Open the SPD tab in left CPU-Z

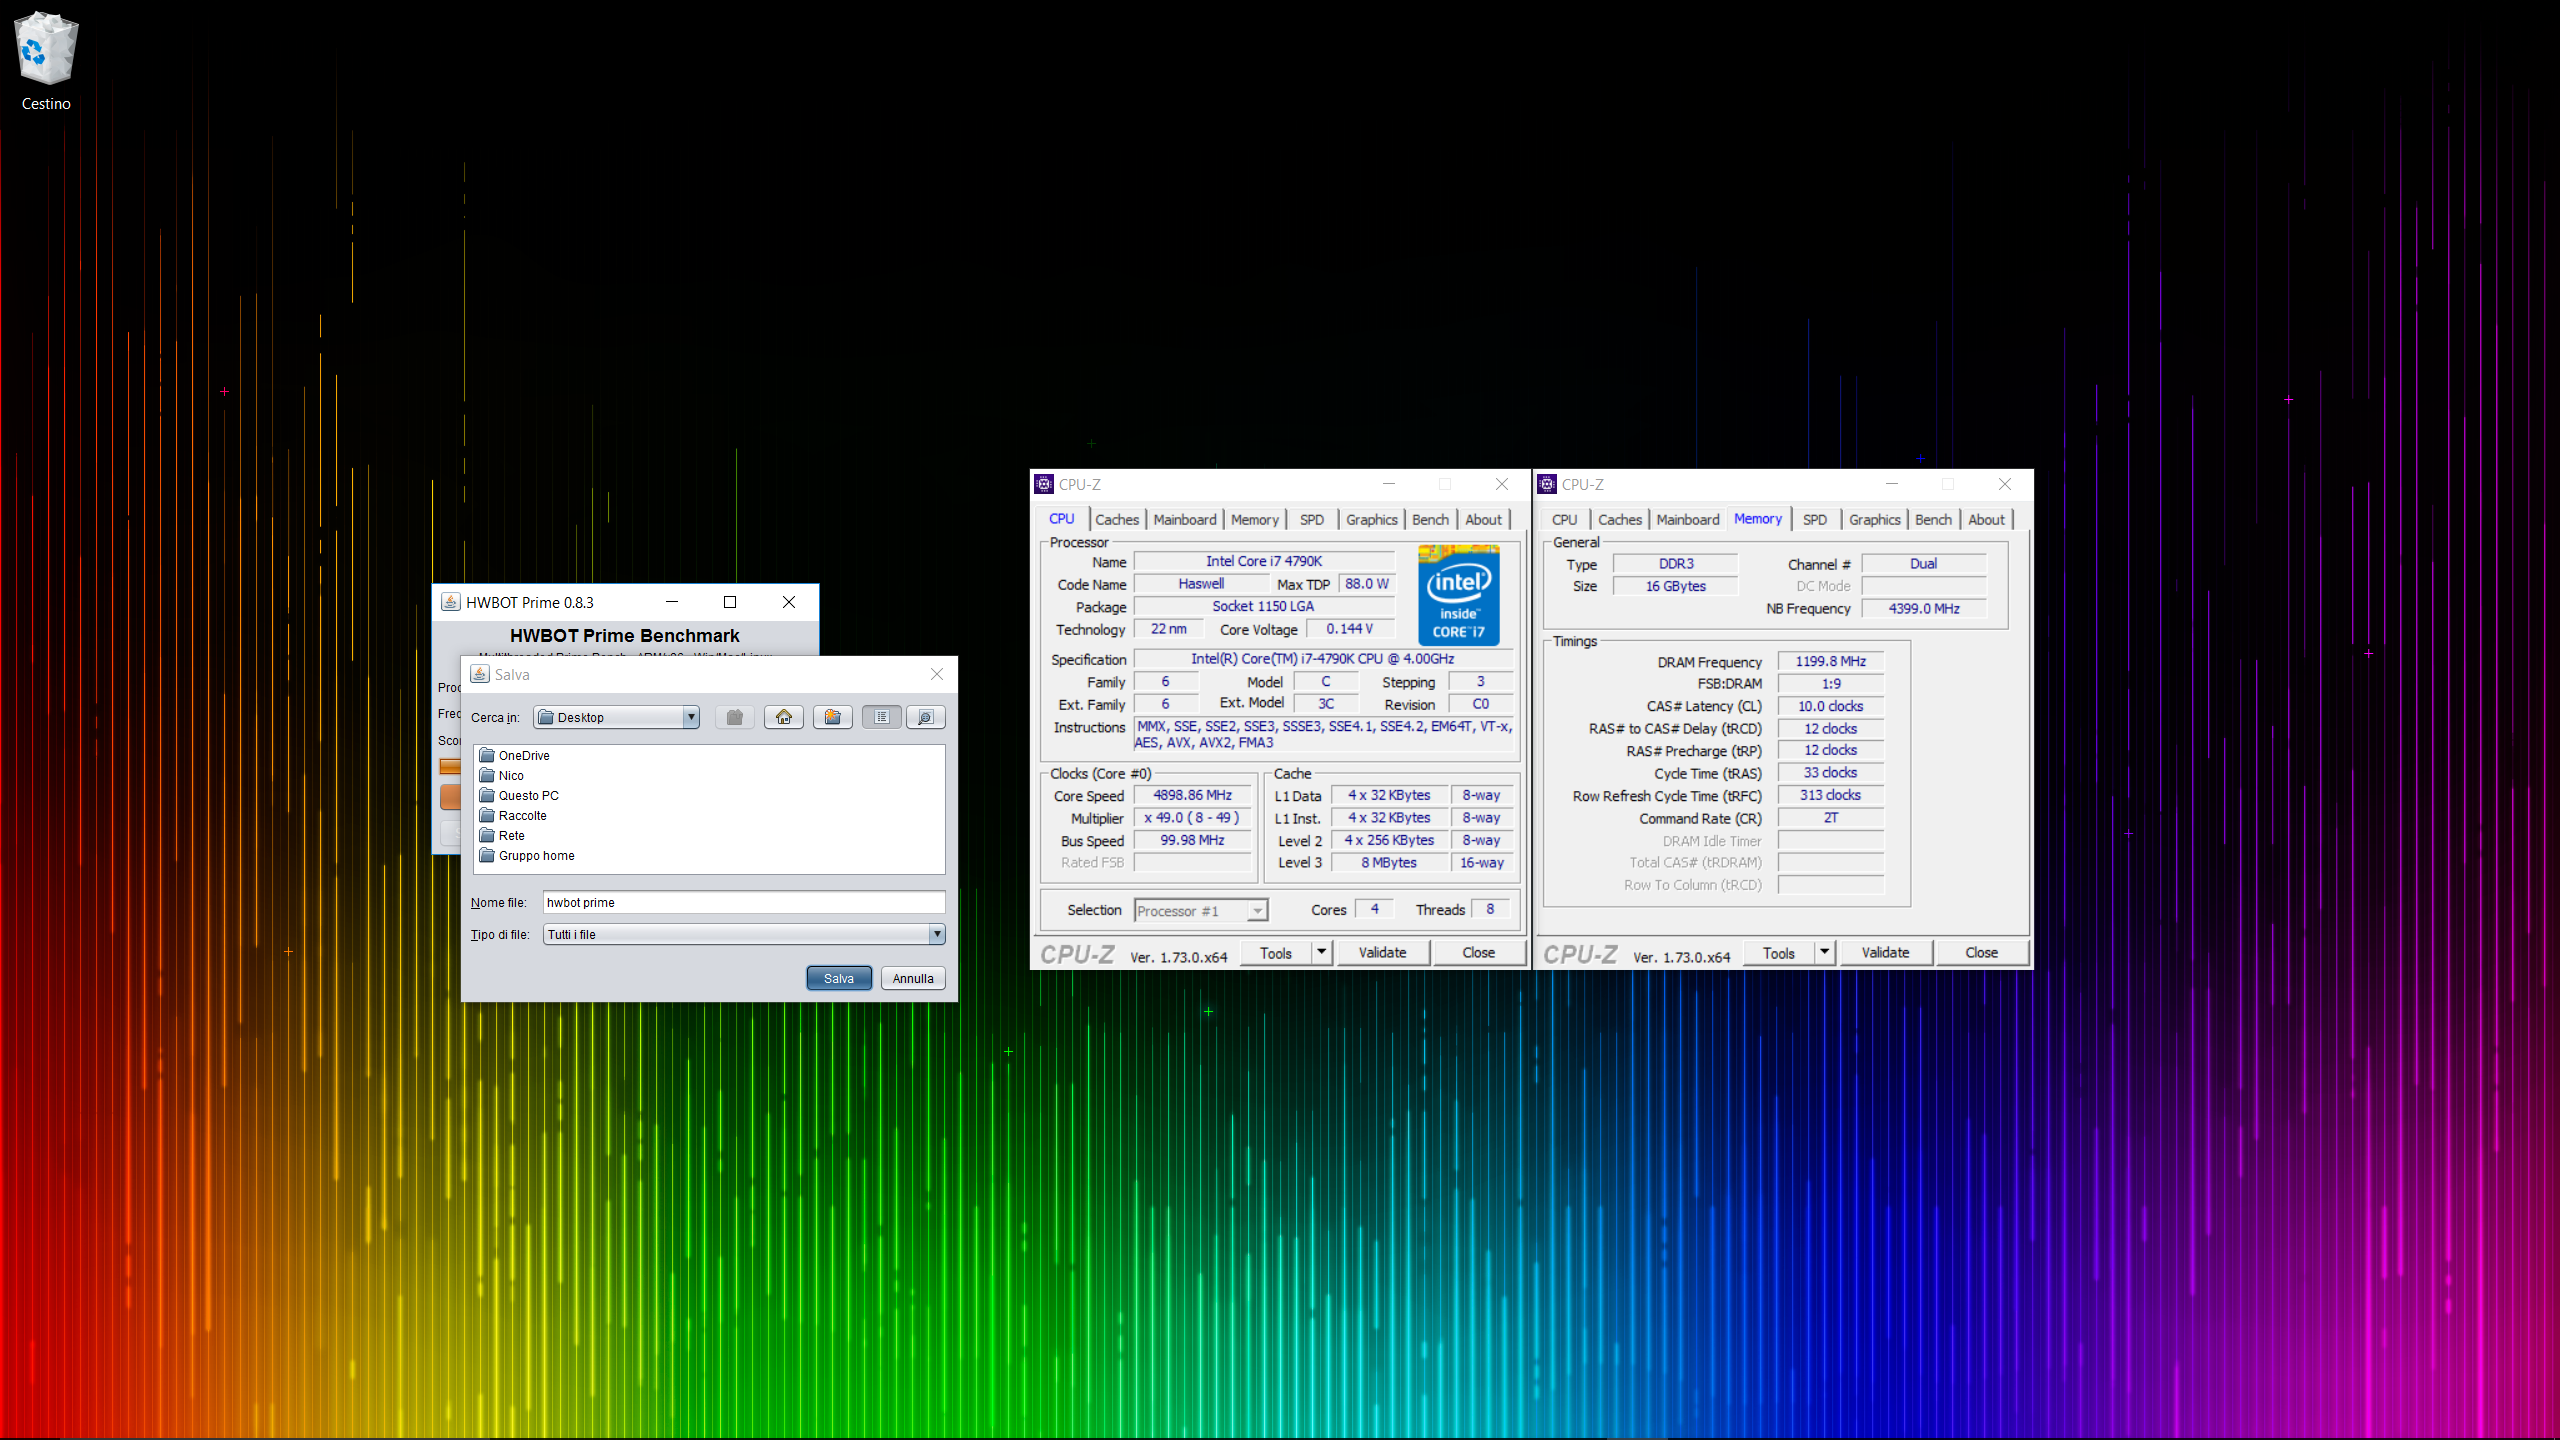(x=1312, y=520)
